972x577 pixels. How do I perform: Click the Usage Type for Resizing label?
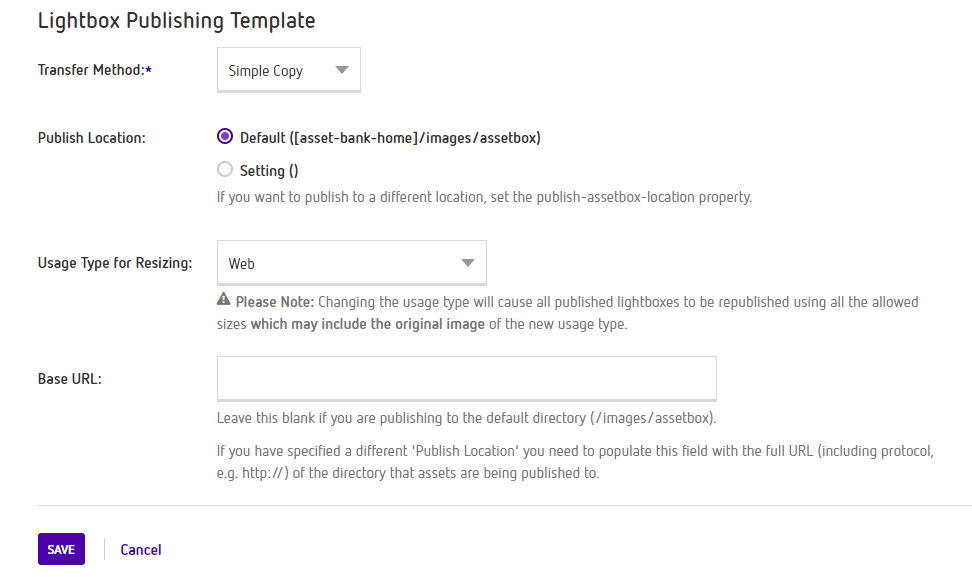coord(115,264)
